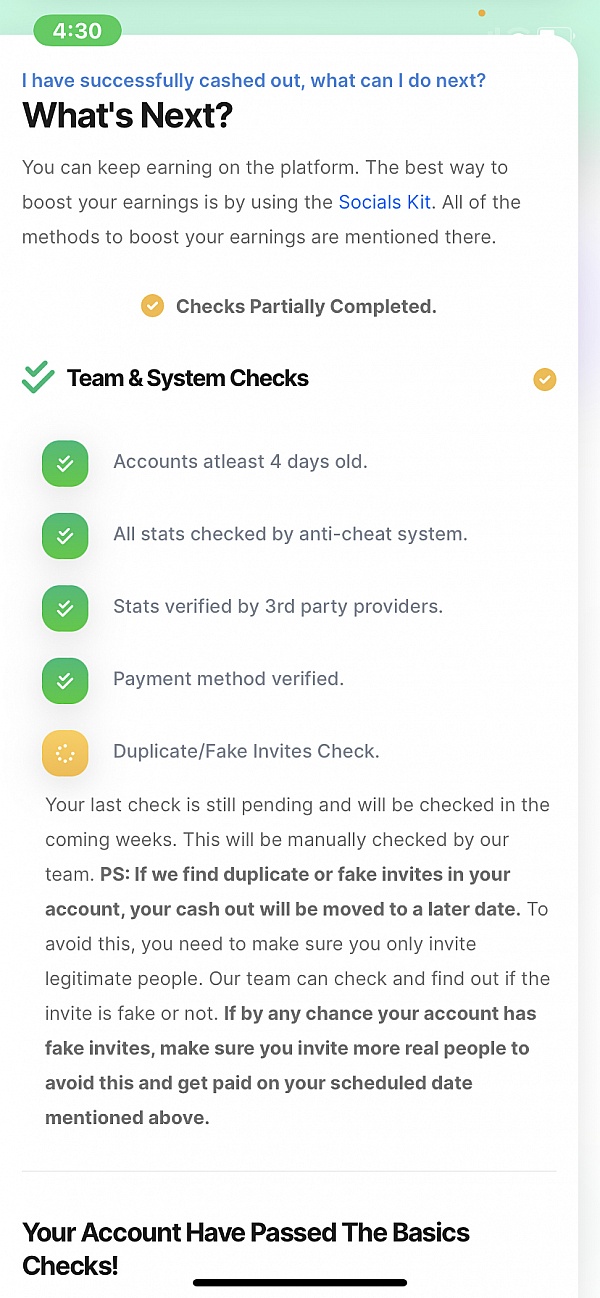Tap 'Your Account Have Passed The Basics Checks!' heading
This screenshot has height=1298, width=600.
pos(246,1248)
